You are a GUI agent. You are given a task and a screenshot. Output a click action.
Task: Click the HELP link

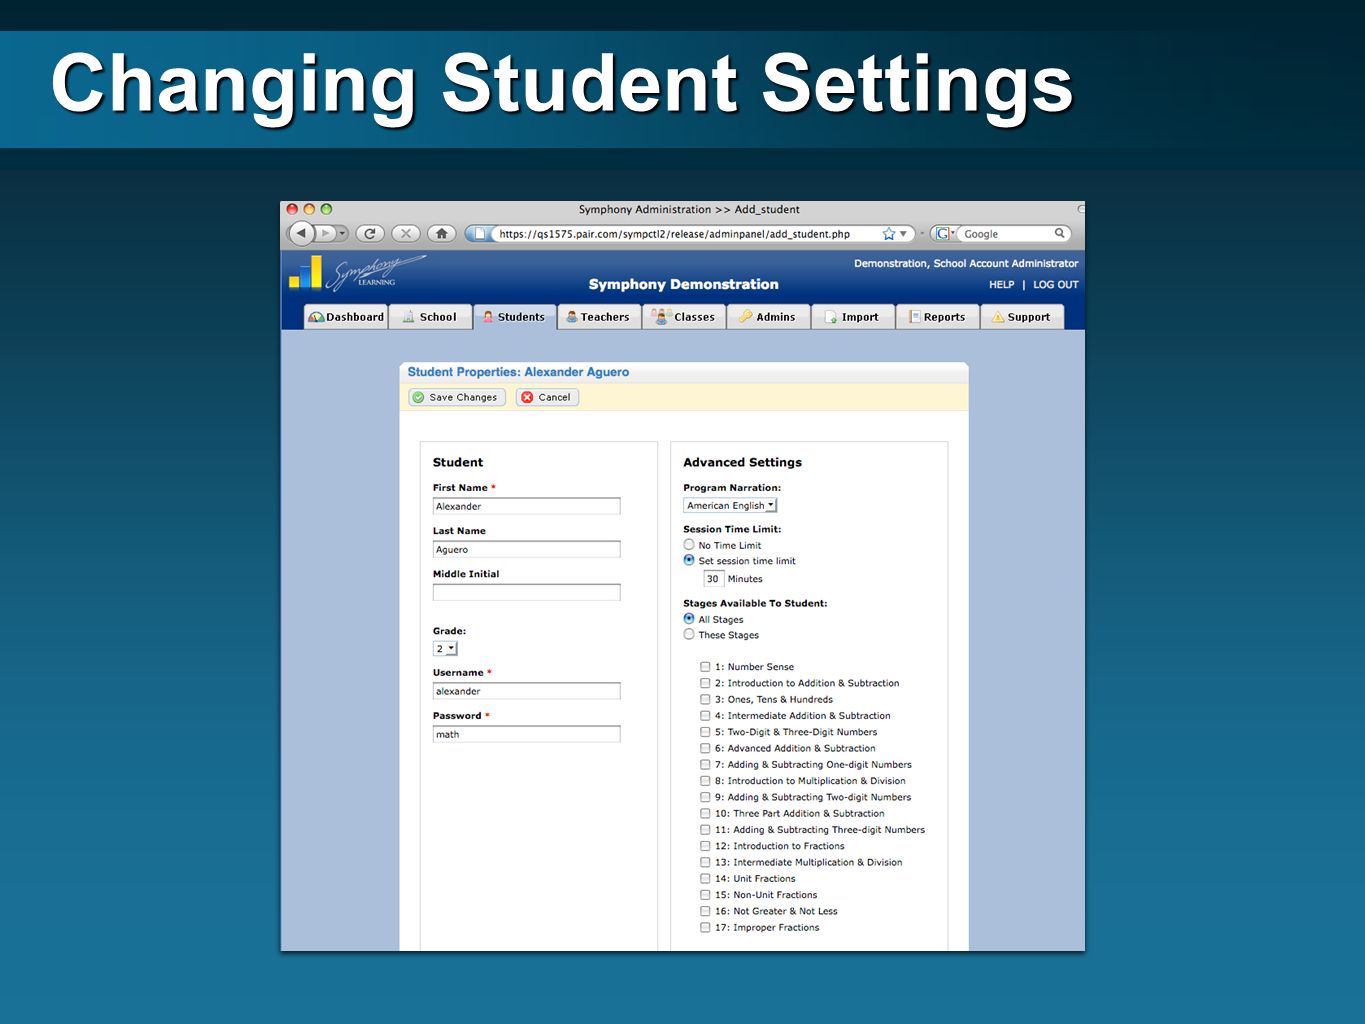[1001, 285]
